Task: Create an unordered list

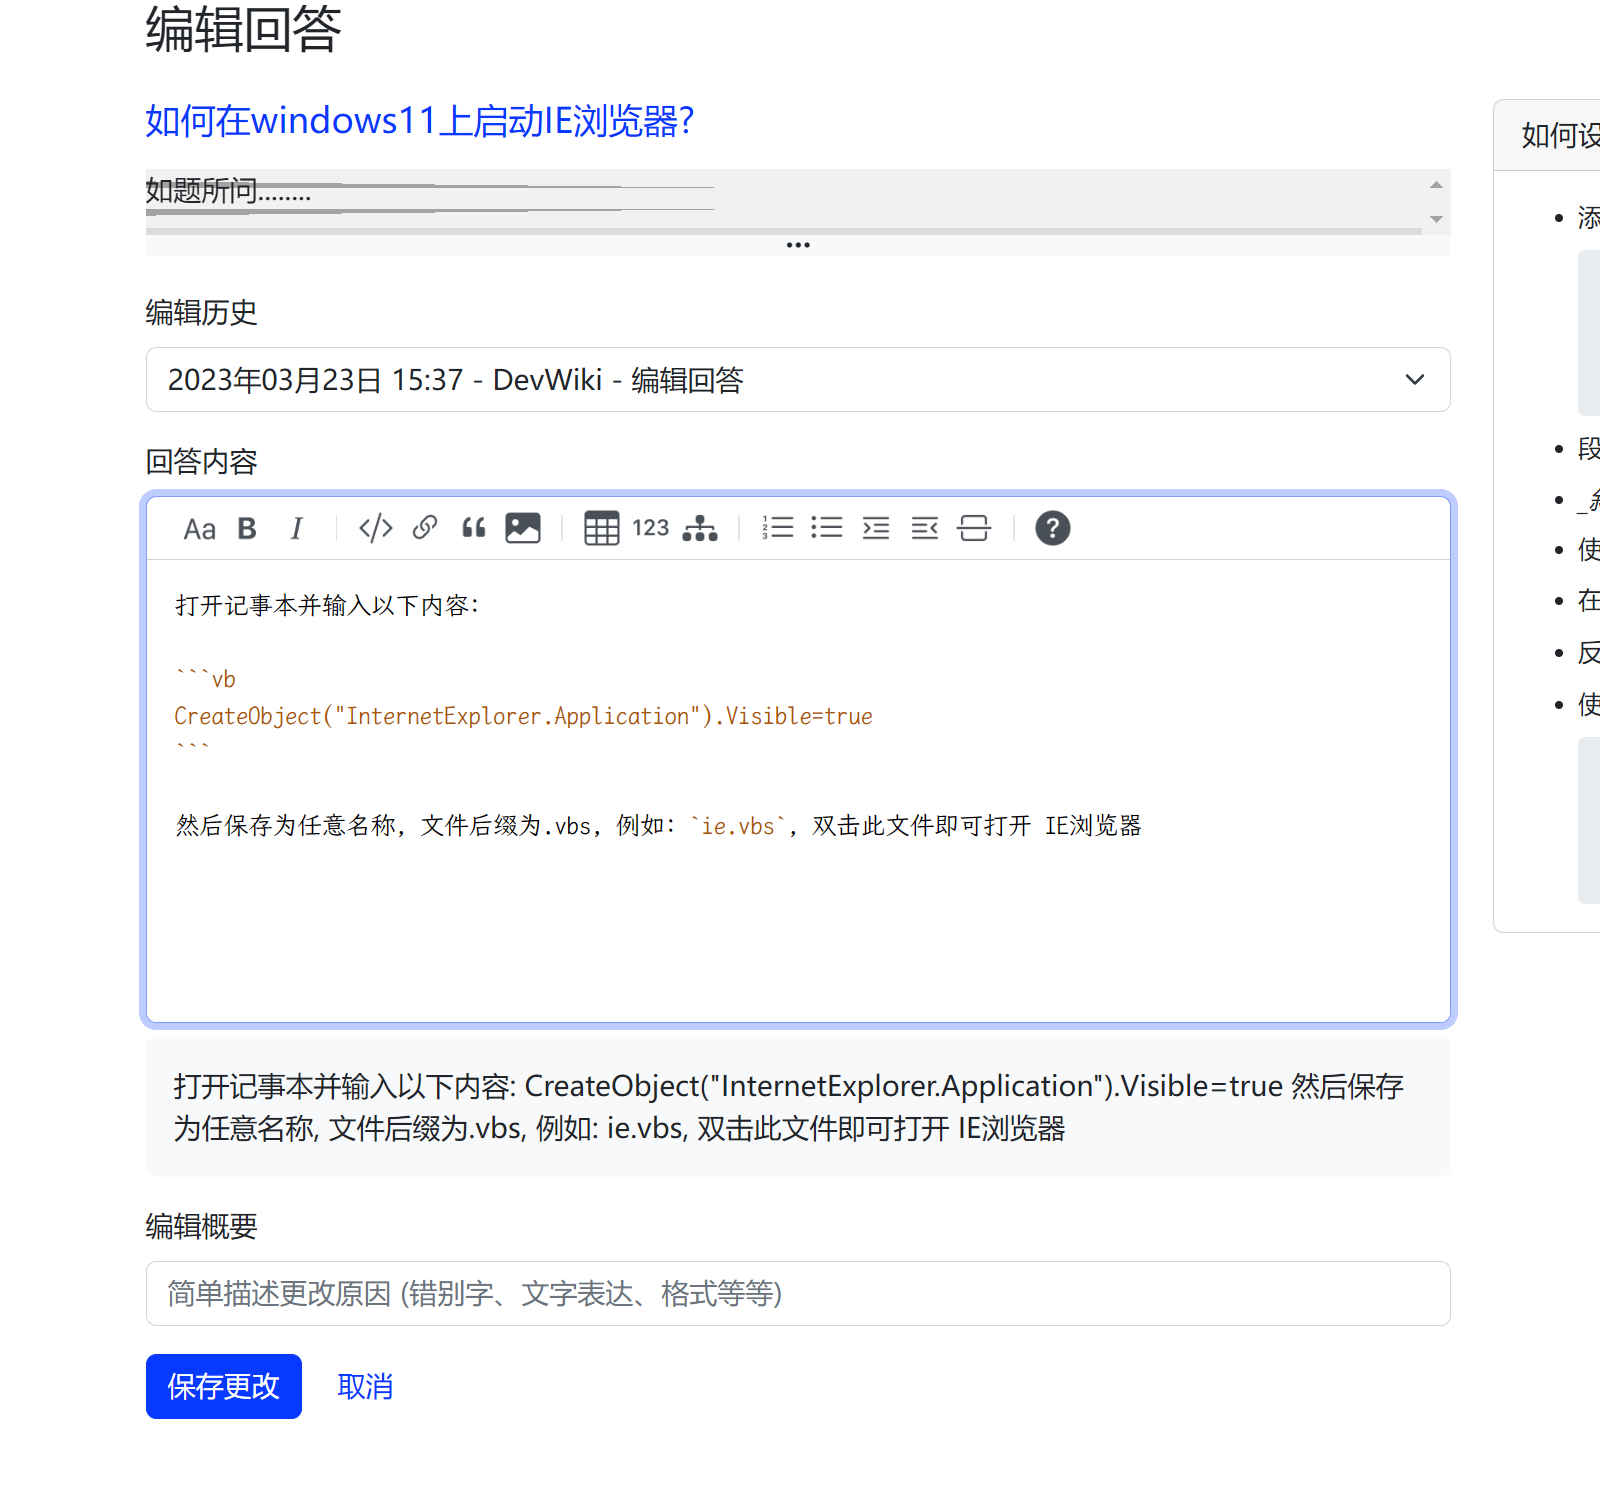Action: coord(827,528)
